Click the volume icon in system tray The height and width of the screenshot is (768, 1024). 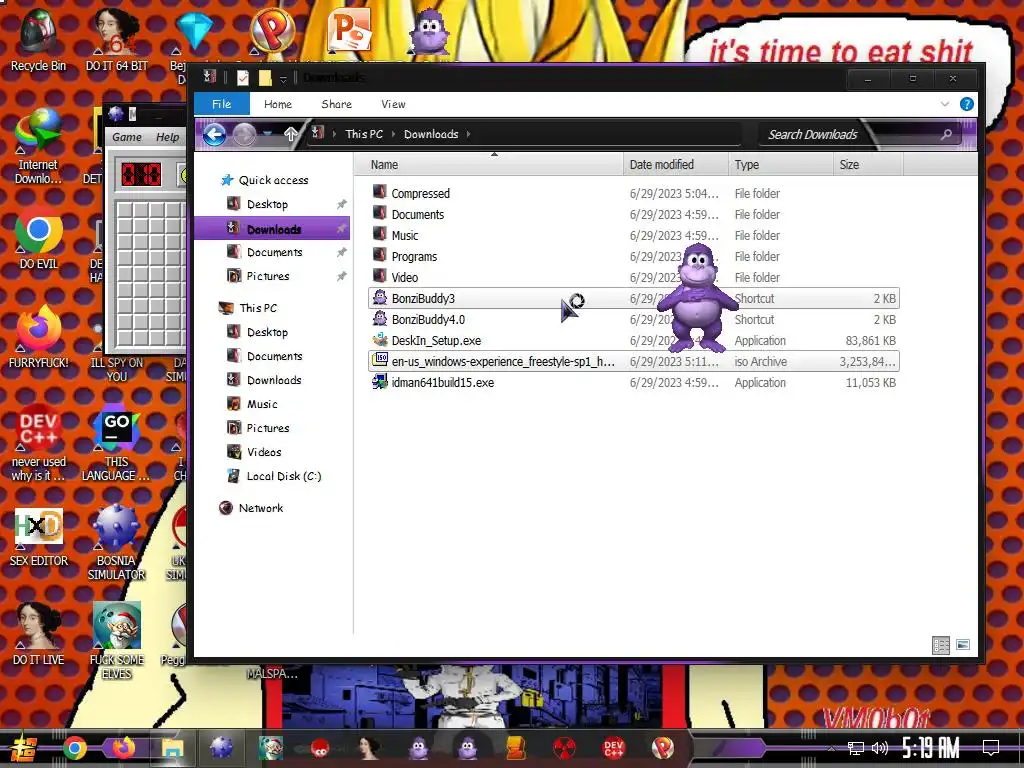coord(880,748)
